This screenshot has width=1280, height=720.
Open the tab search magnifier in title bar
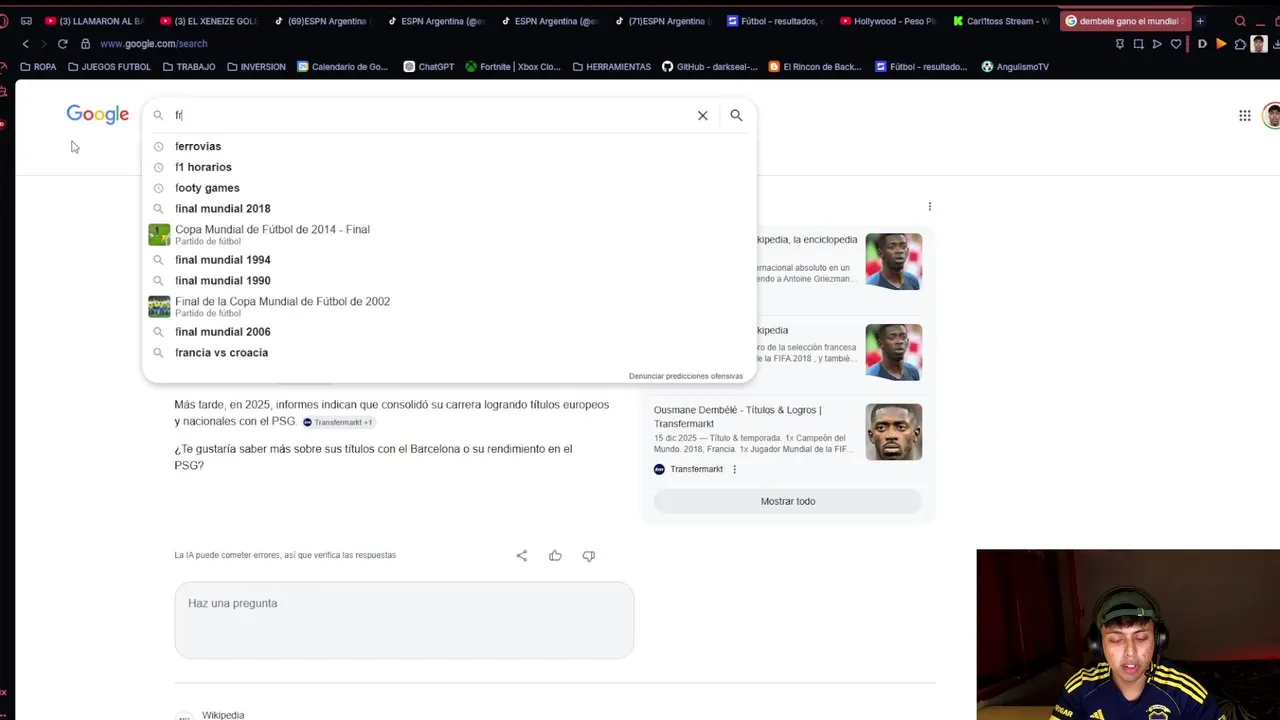tap(1241, 21)
